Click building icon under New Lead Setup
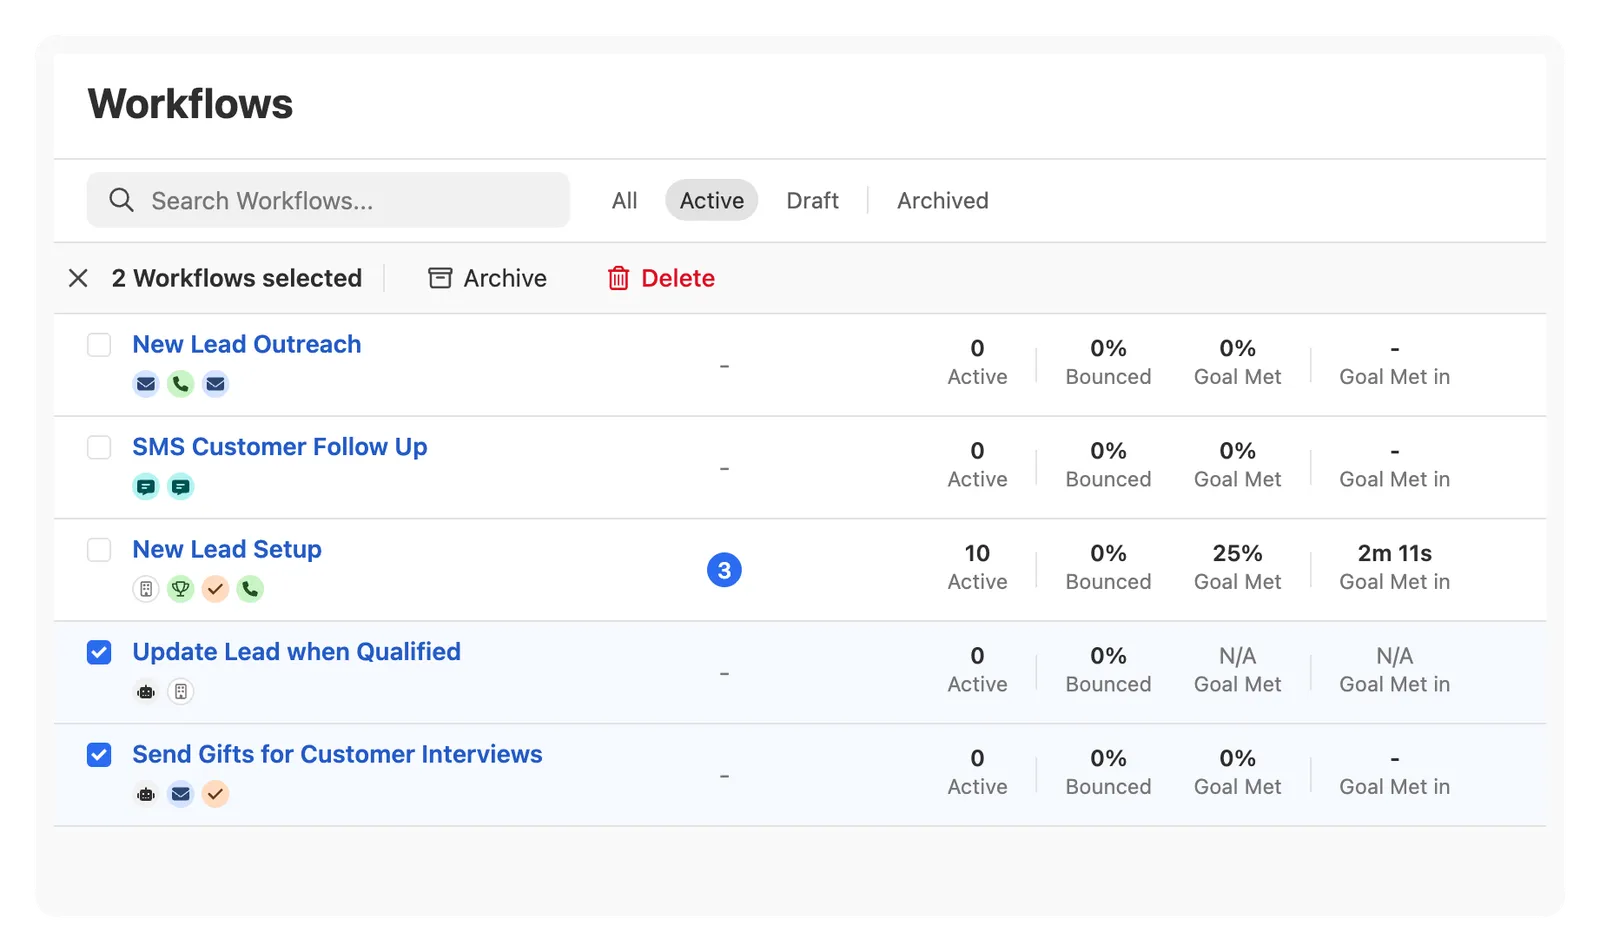 (x=146, y=589)
